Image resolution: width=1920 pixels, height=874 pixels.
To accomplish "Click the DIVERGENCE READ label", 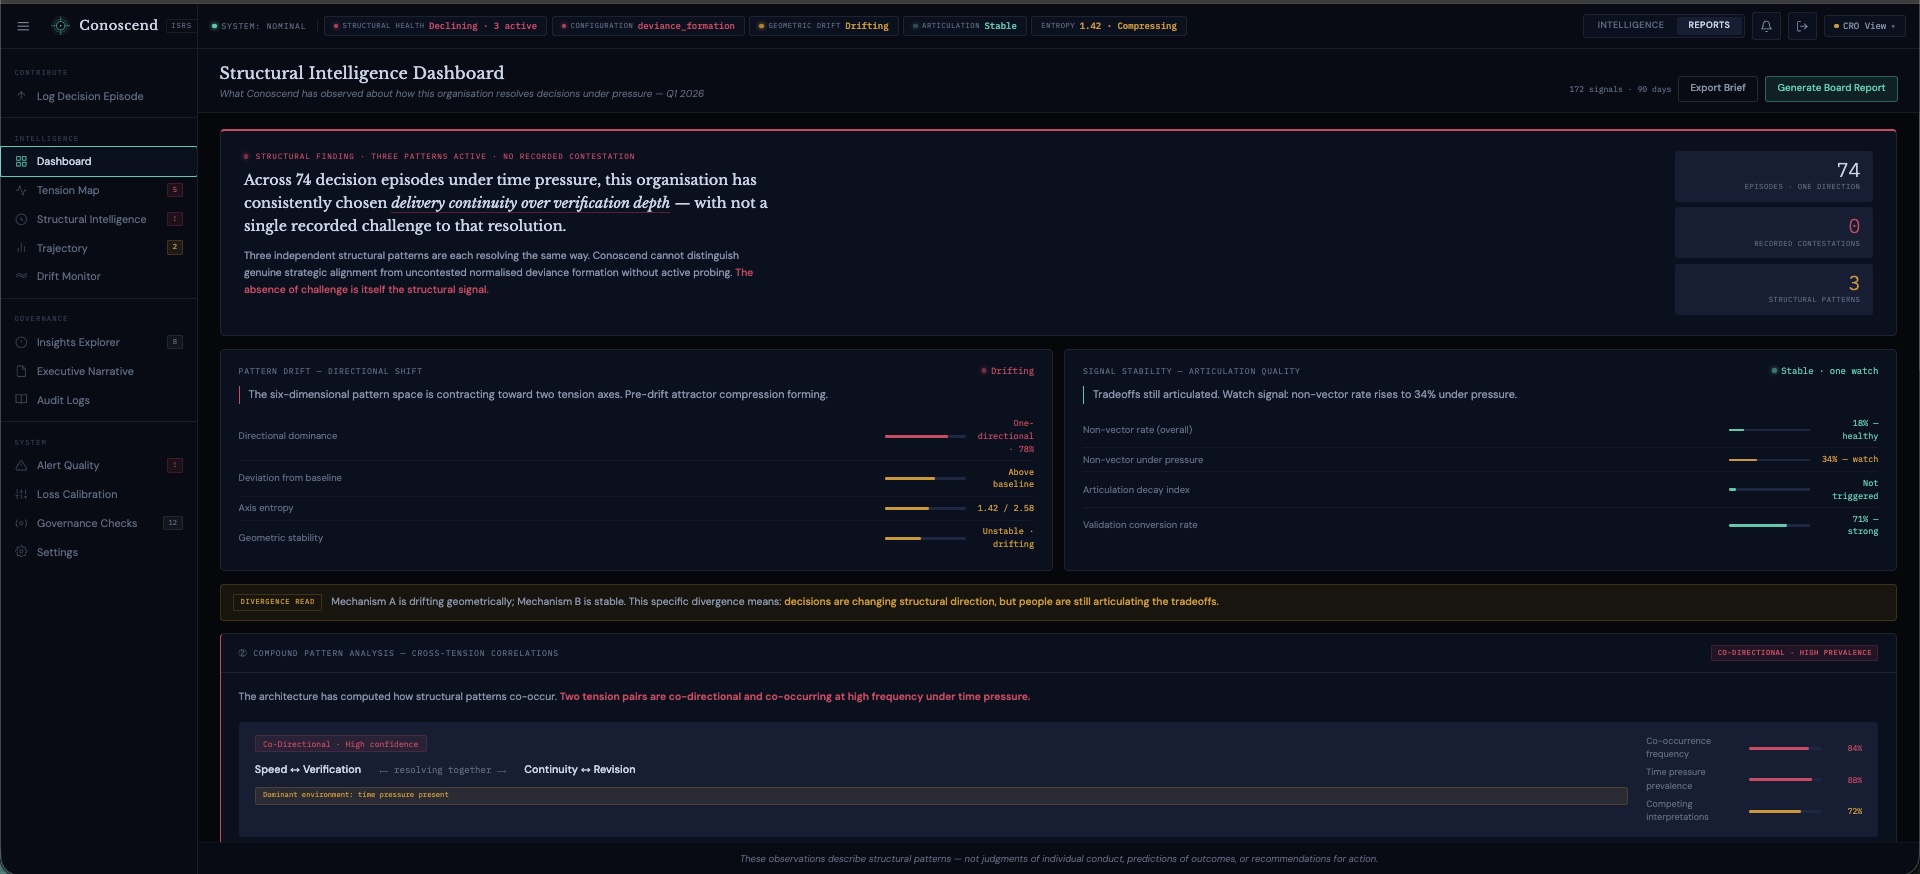I will (277, 602).
